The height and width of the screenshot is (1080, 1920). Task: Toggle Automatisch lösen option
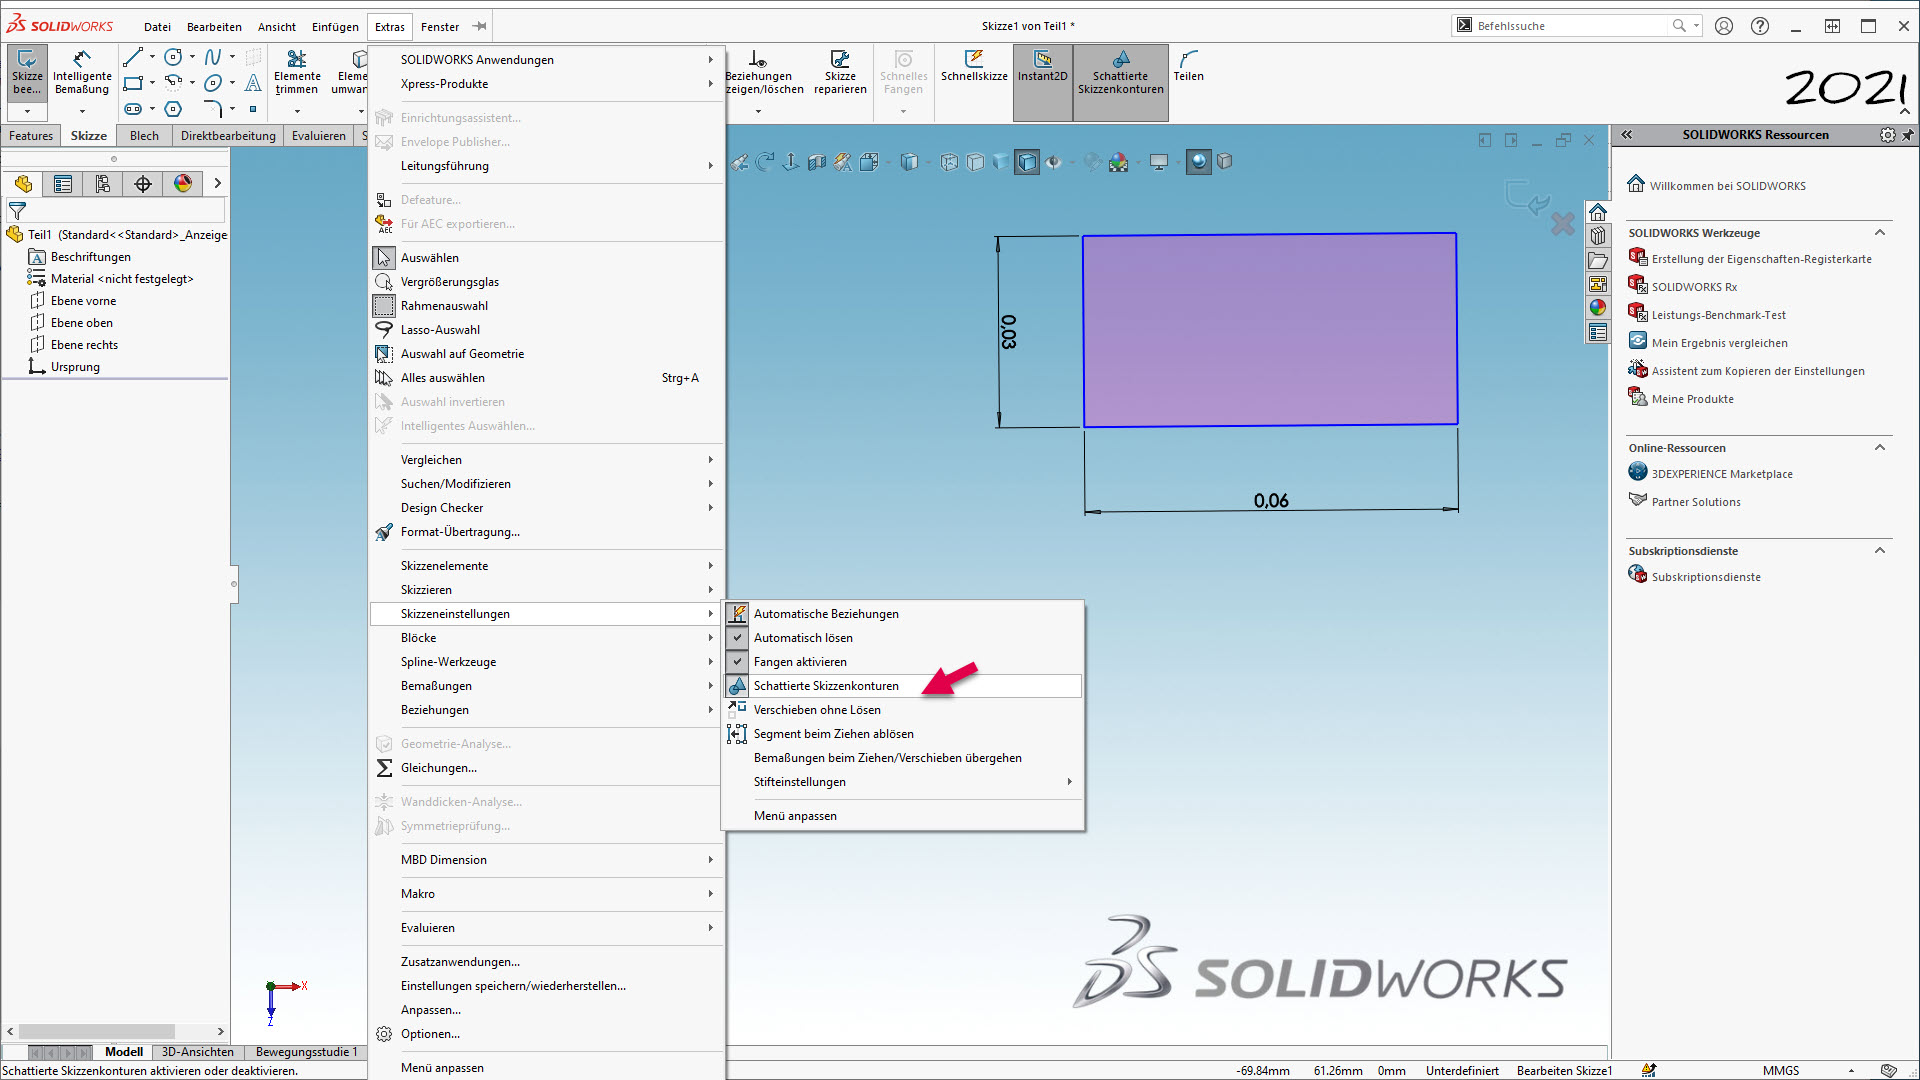click(904, 638)
